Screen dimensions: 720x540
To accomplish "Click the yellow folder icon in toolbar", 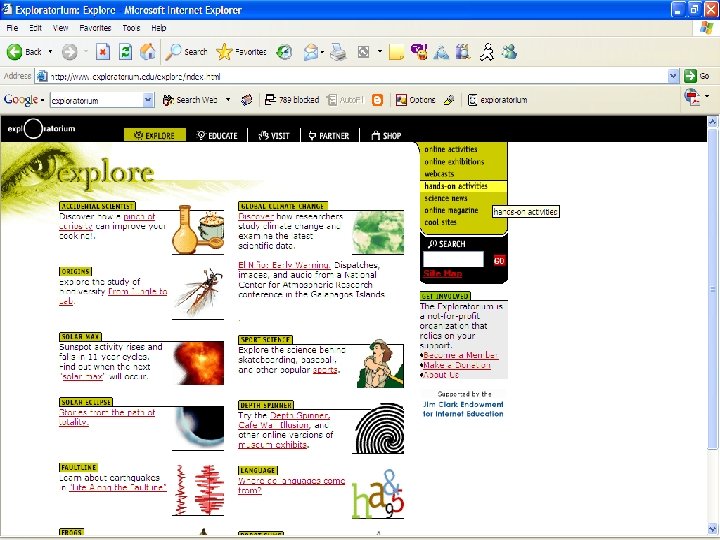I will [x=396, y=52].
